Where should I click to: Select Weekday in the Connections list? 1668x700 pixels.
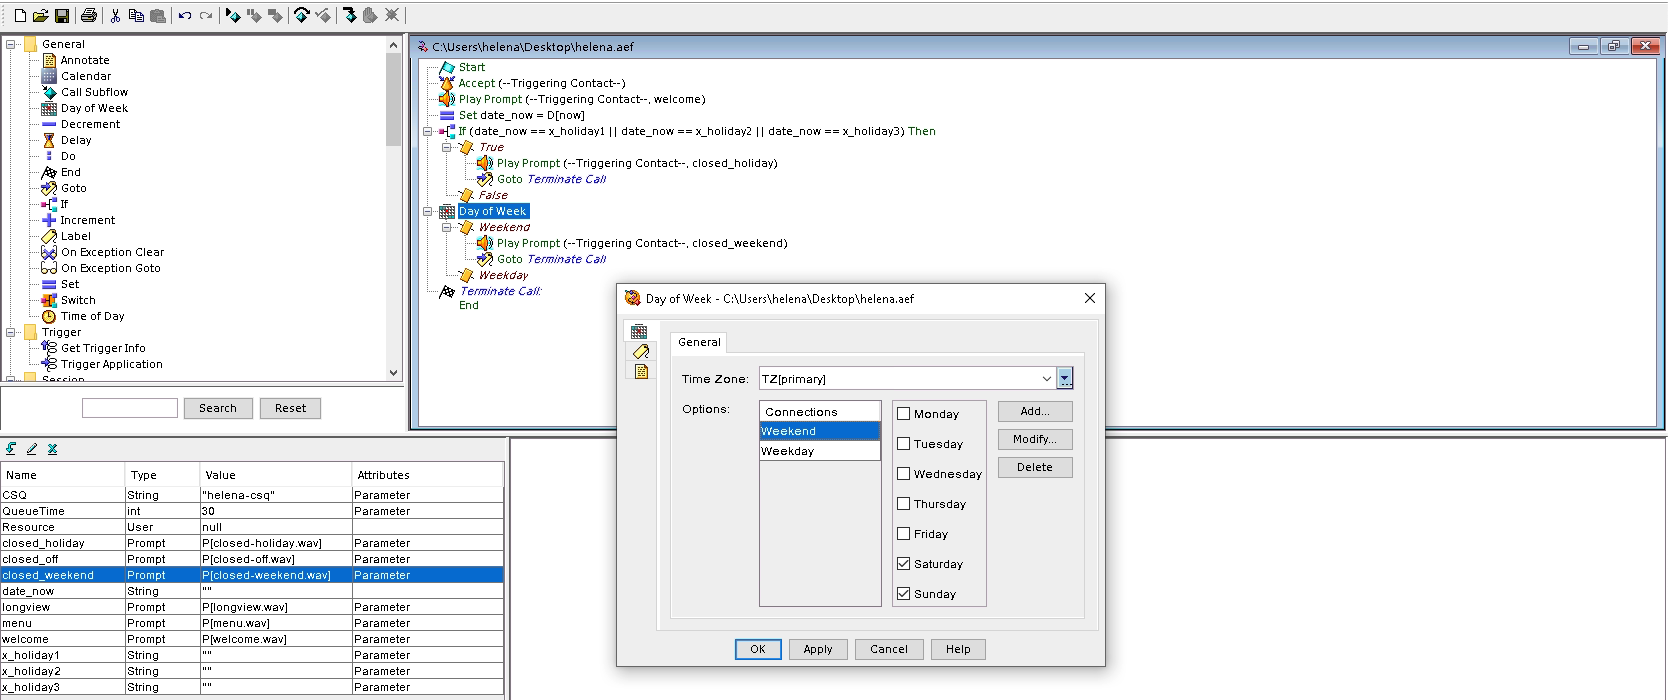click(x=819, y=451)
